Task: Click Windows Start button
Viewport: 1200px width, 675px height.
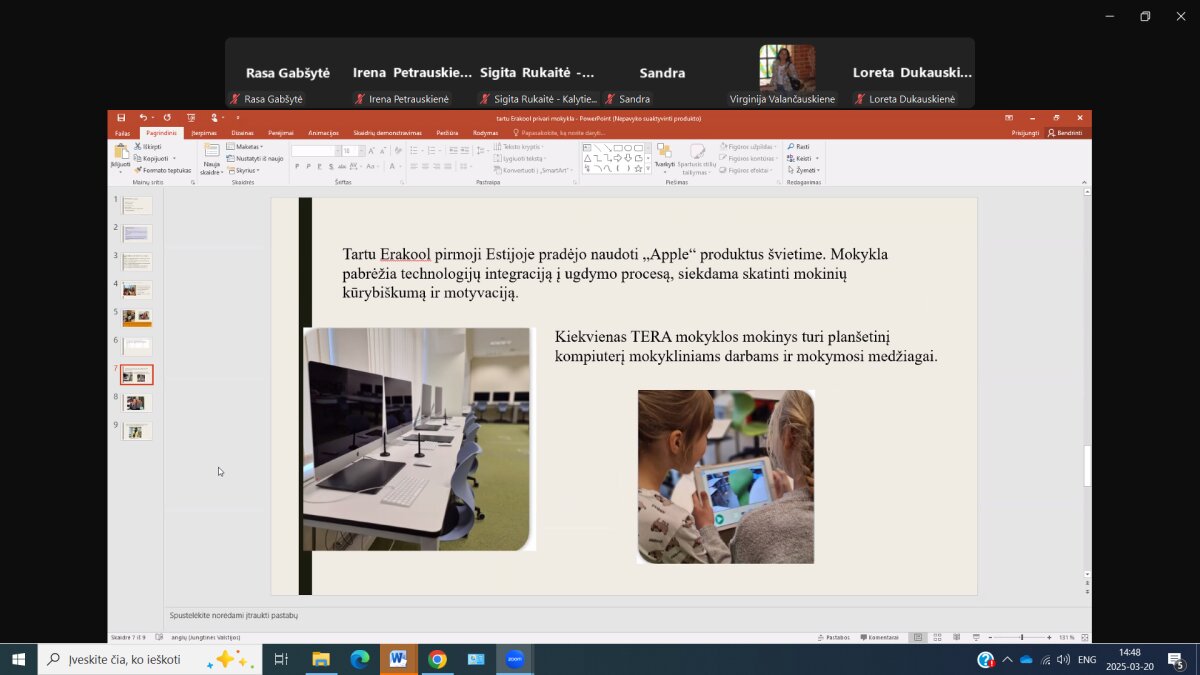Action: (18, 659)
